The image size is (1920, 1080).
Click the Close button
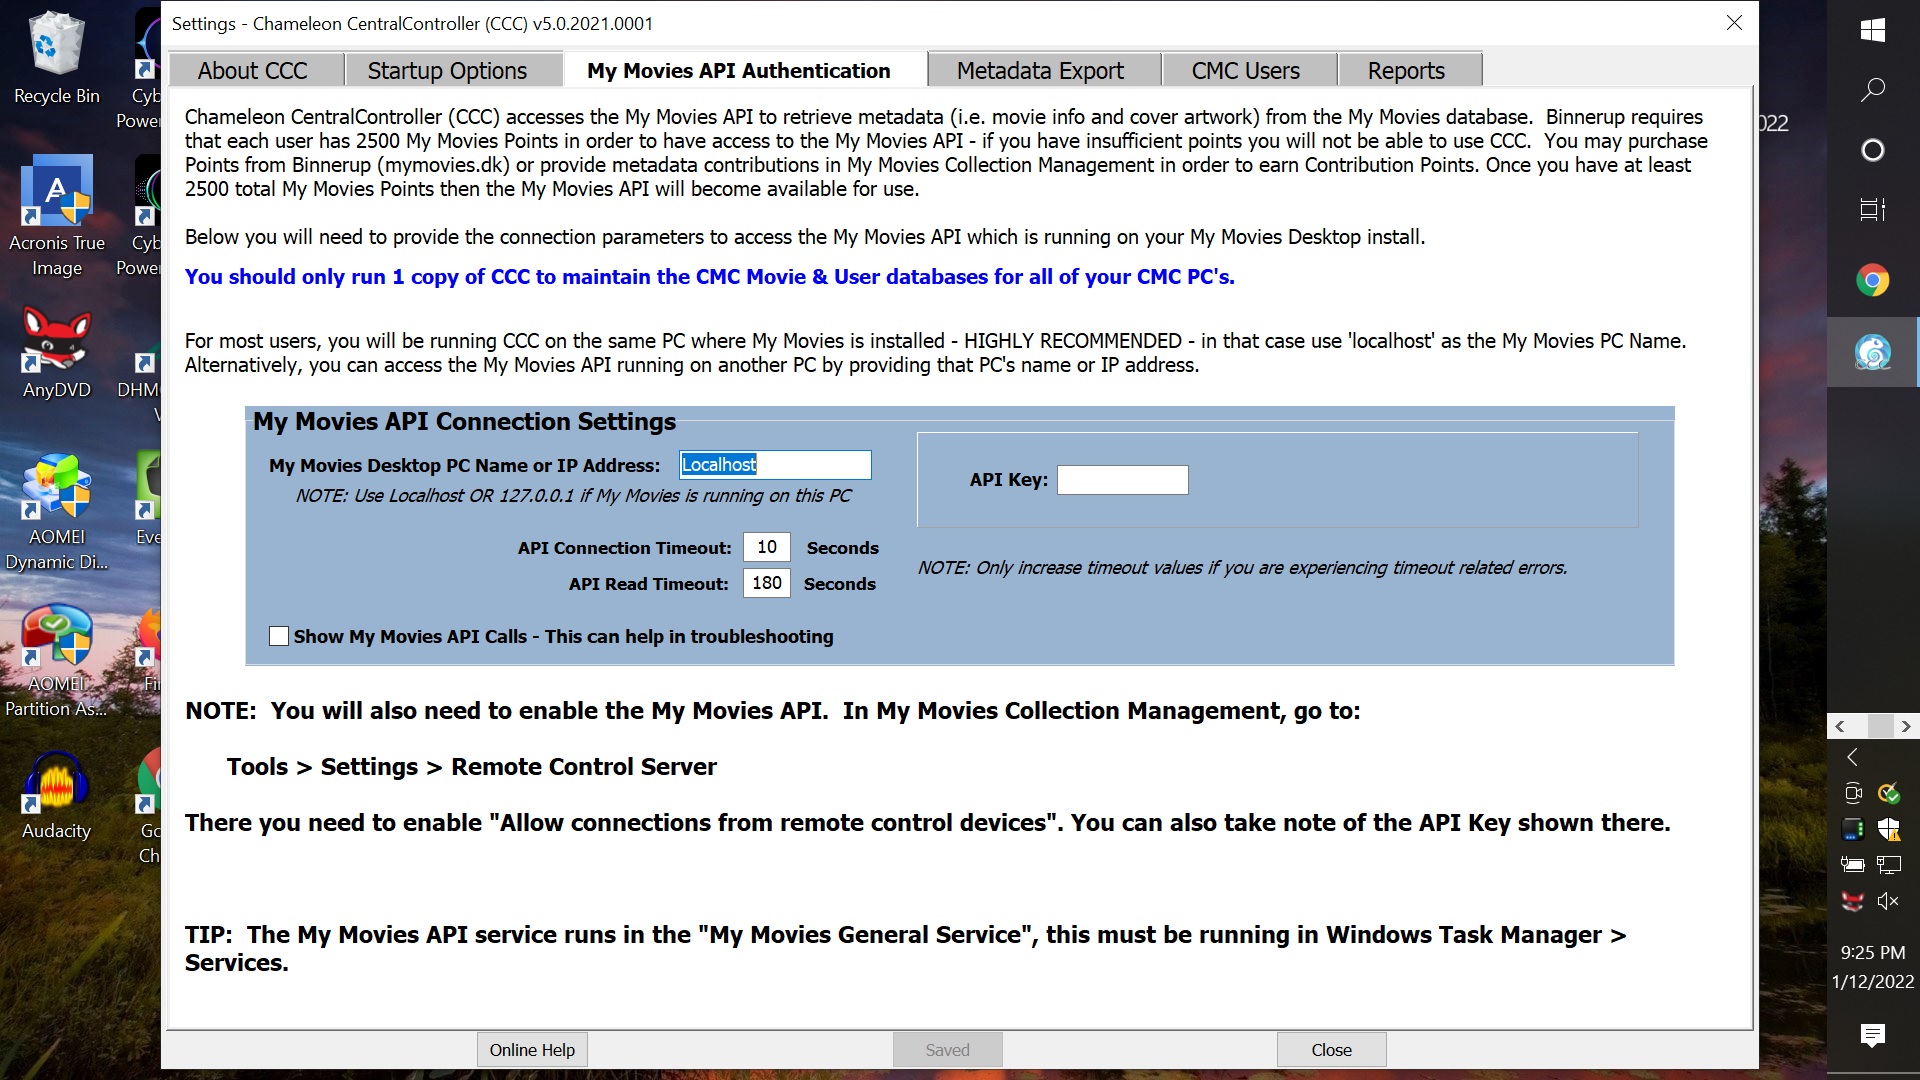pos(1331,1048)
